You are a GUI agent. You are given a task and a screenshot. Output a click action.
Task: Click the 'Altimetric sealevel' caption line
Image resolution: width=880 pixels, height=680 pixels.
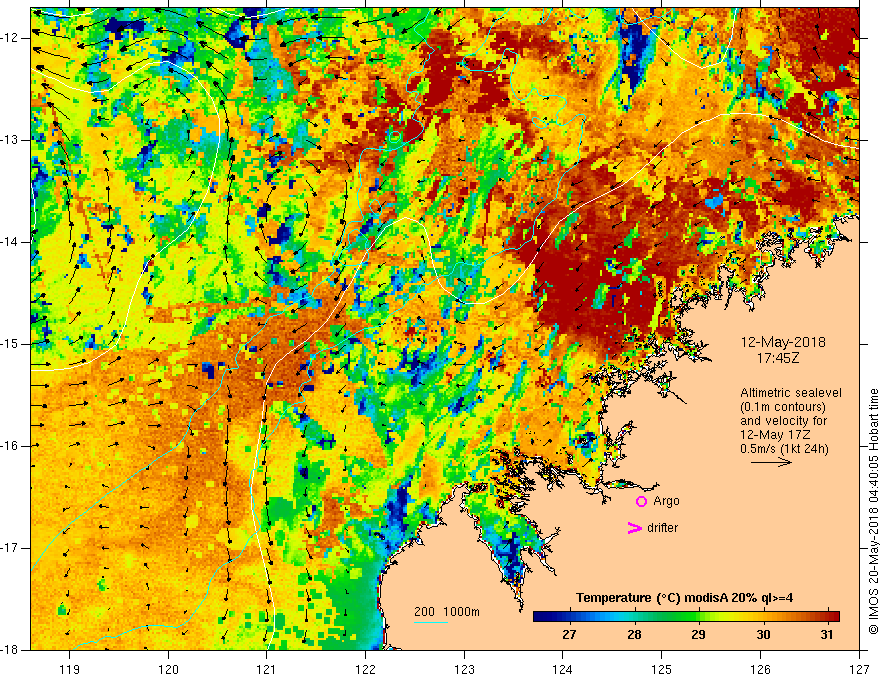click(791, 393)
